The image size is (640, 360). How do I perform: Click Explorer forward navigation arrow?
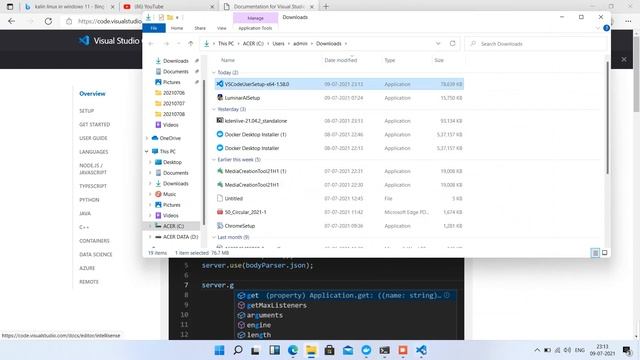pyautogui.click(x=166, y=44)
